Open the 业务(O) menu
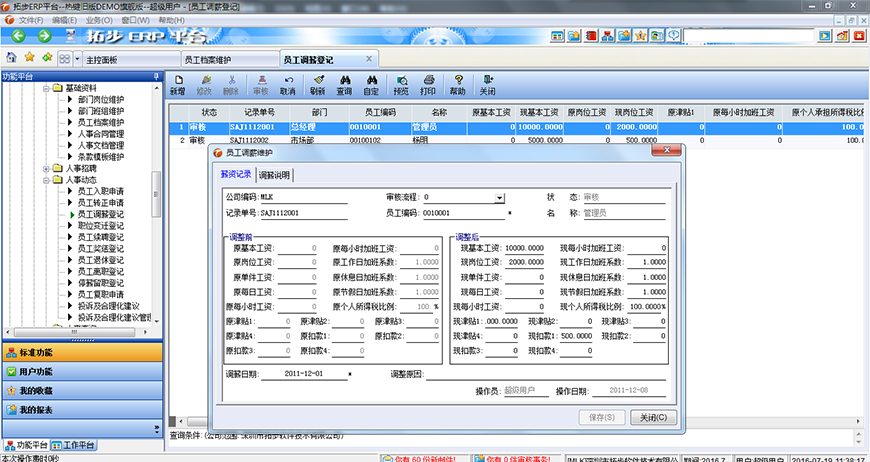This screenshot has height=462, width=870. [98, 20]
